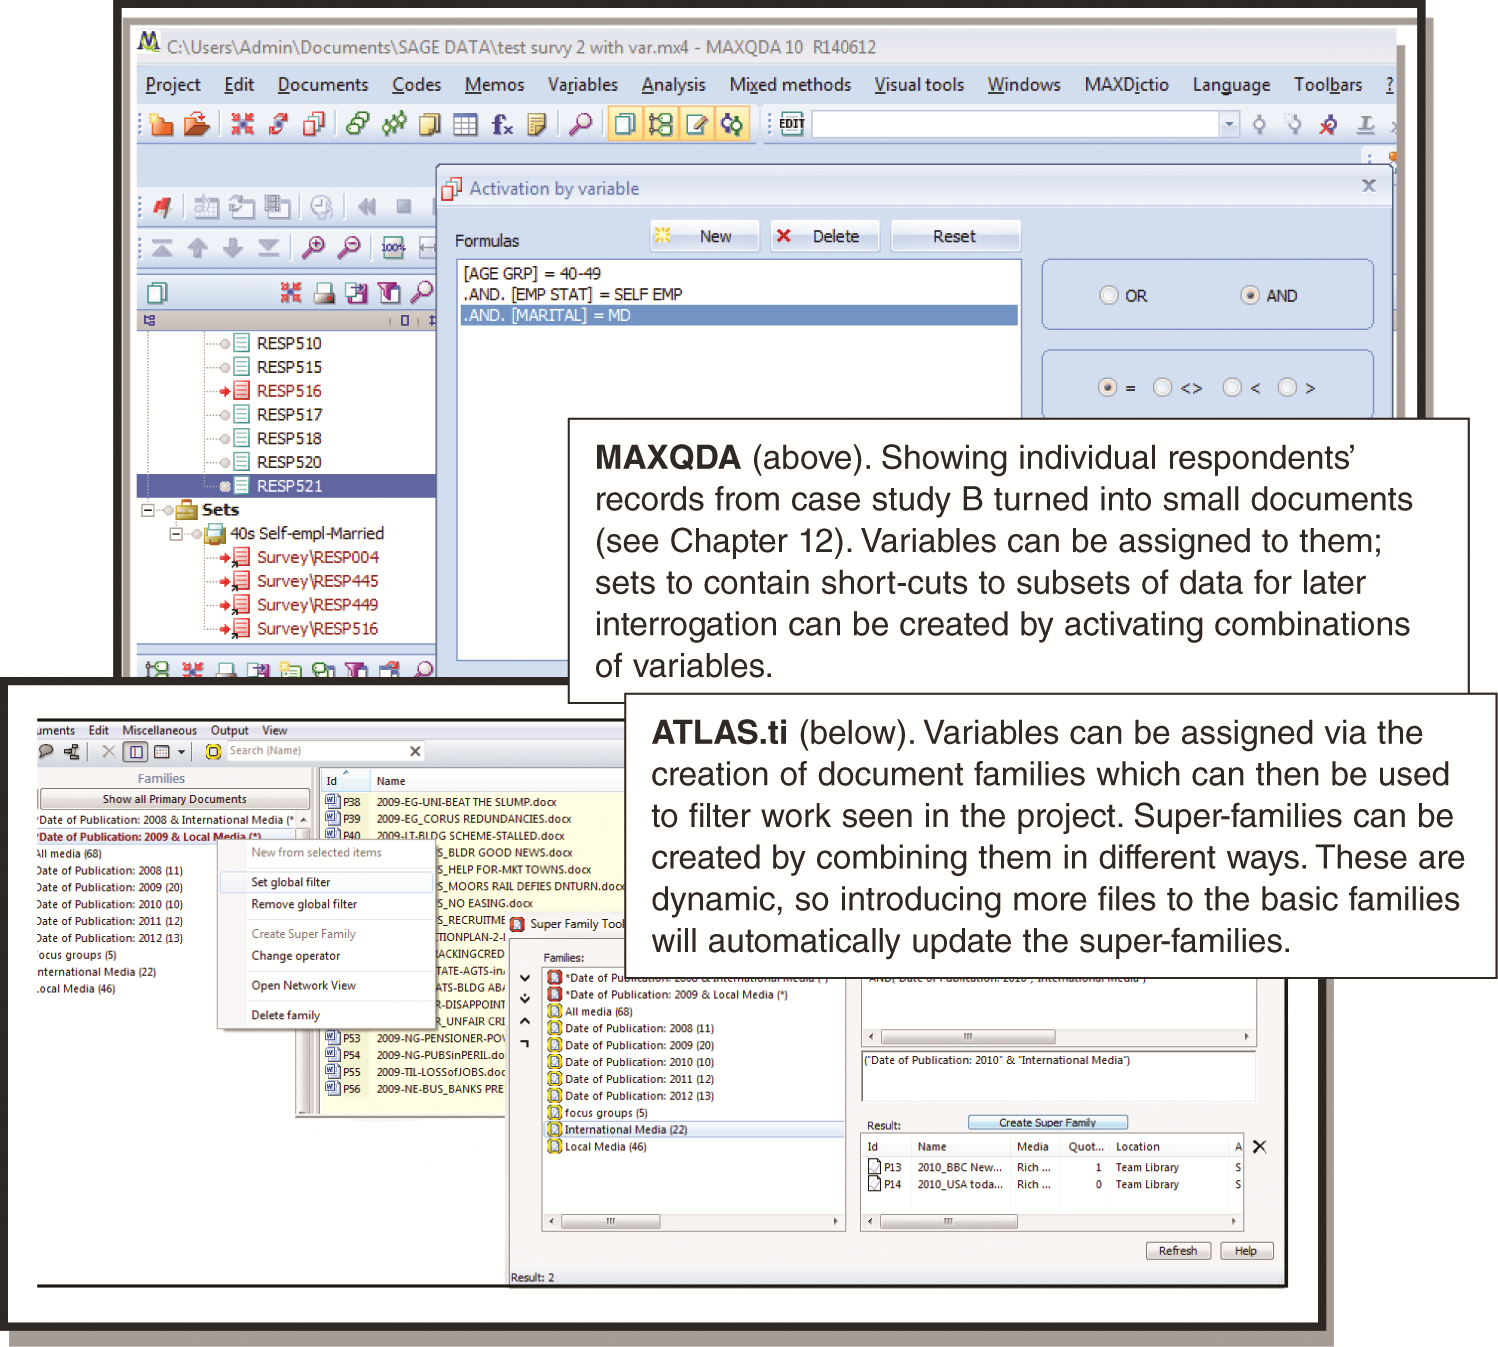1498x1347 pixels.
Task: Select the equals (=) operator radio button
Action: coord(1107,387)
